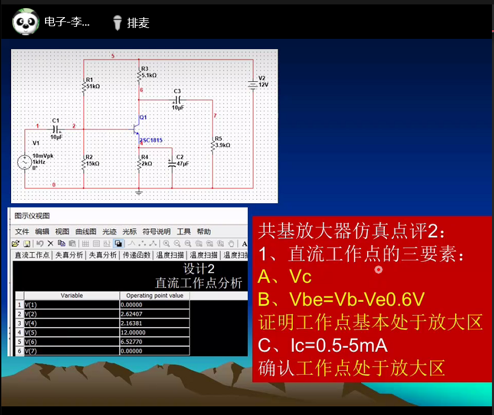Click the save icon in Grapher toolbar

tap(27, 244)
